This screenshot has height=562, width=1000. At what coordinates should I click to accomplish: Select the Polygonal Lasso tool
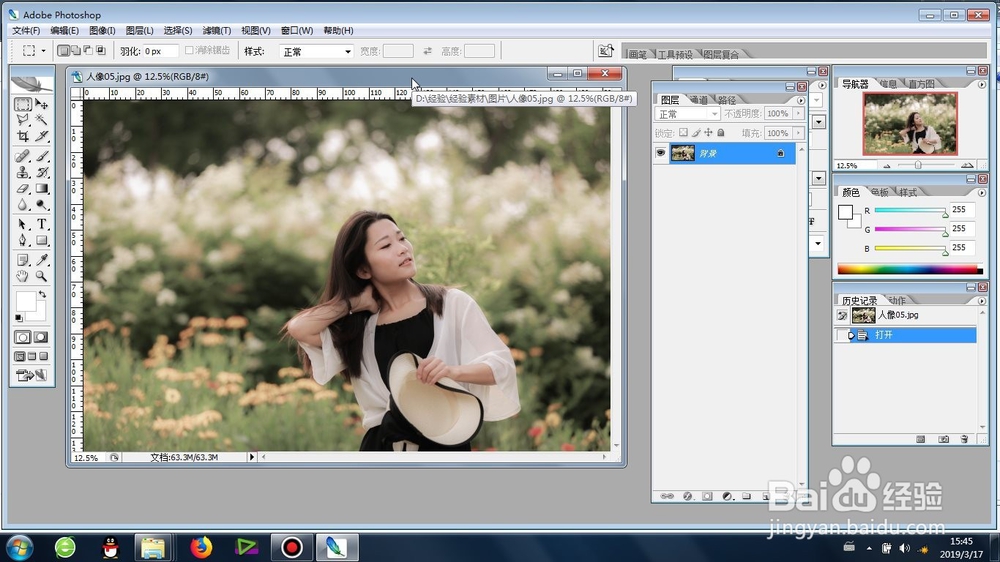pyautogui.click(x=22, y=120)
